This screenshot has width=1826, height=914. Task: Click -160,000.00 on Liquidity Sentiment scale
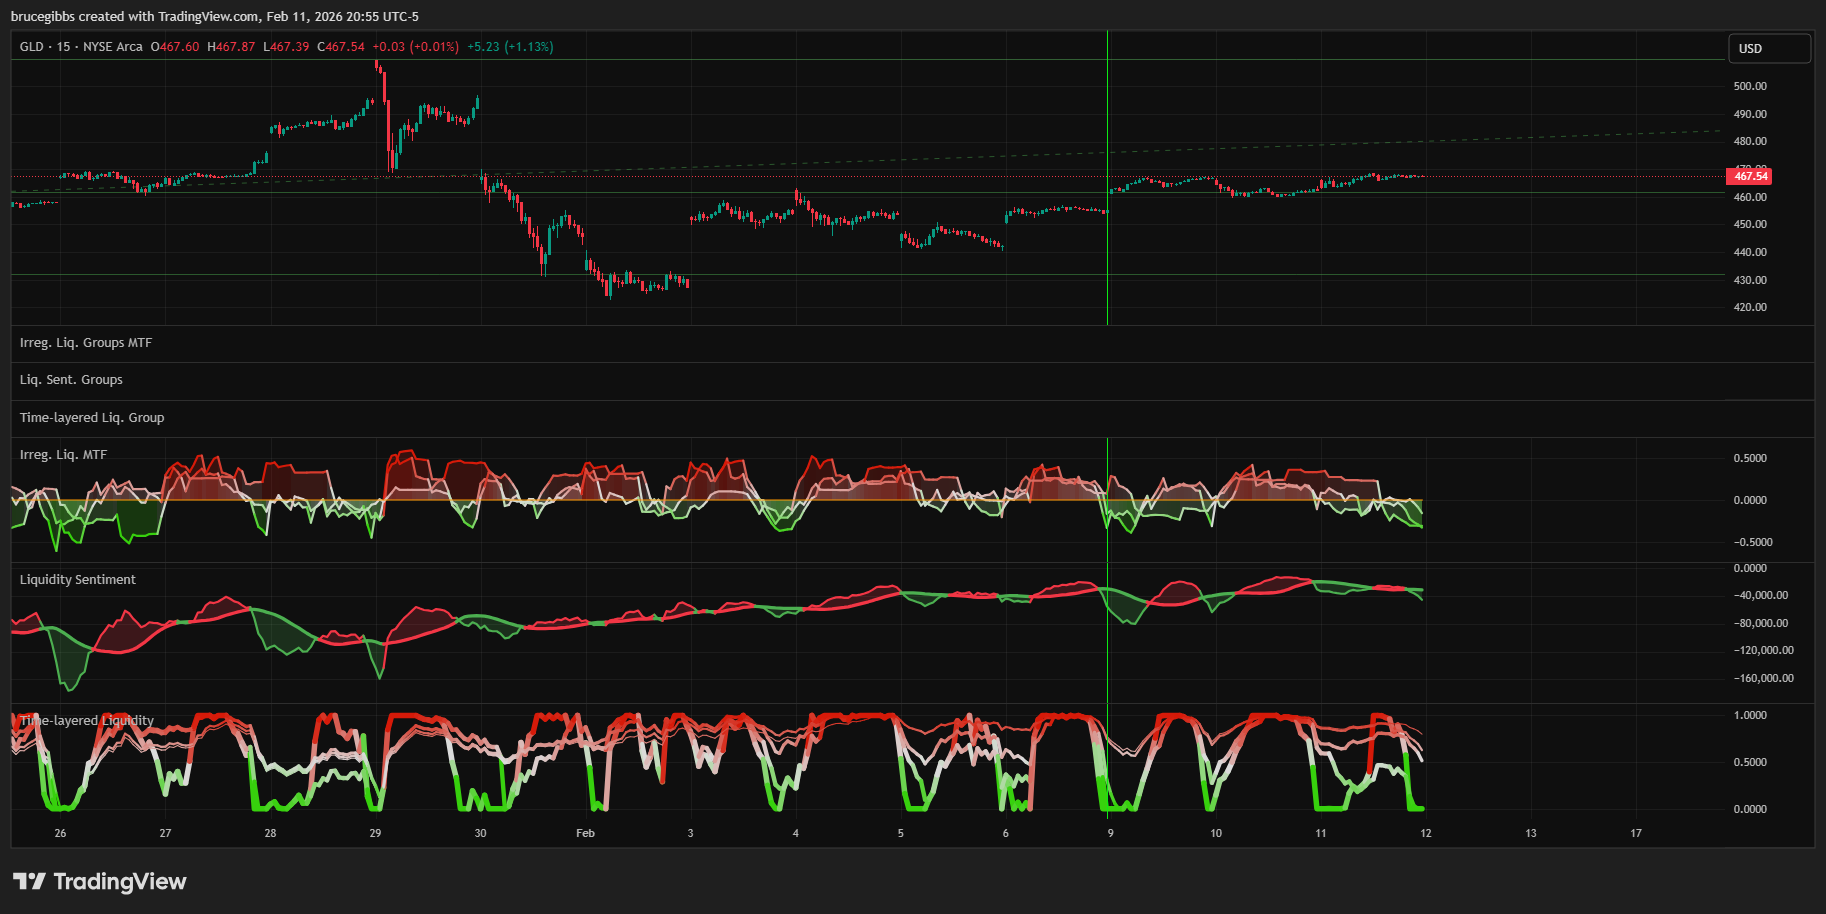[1763, 678]
